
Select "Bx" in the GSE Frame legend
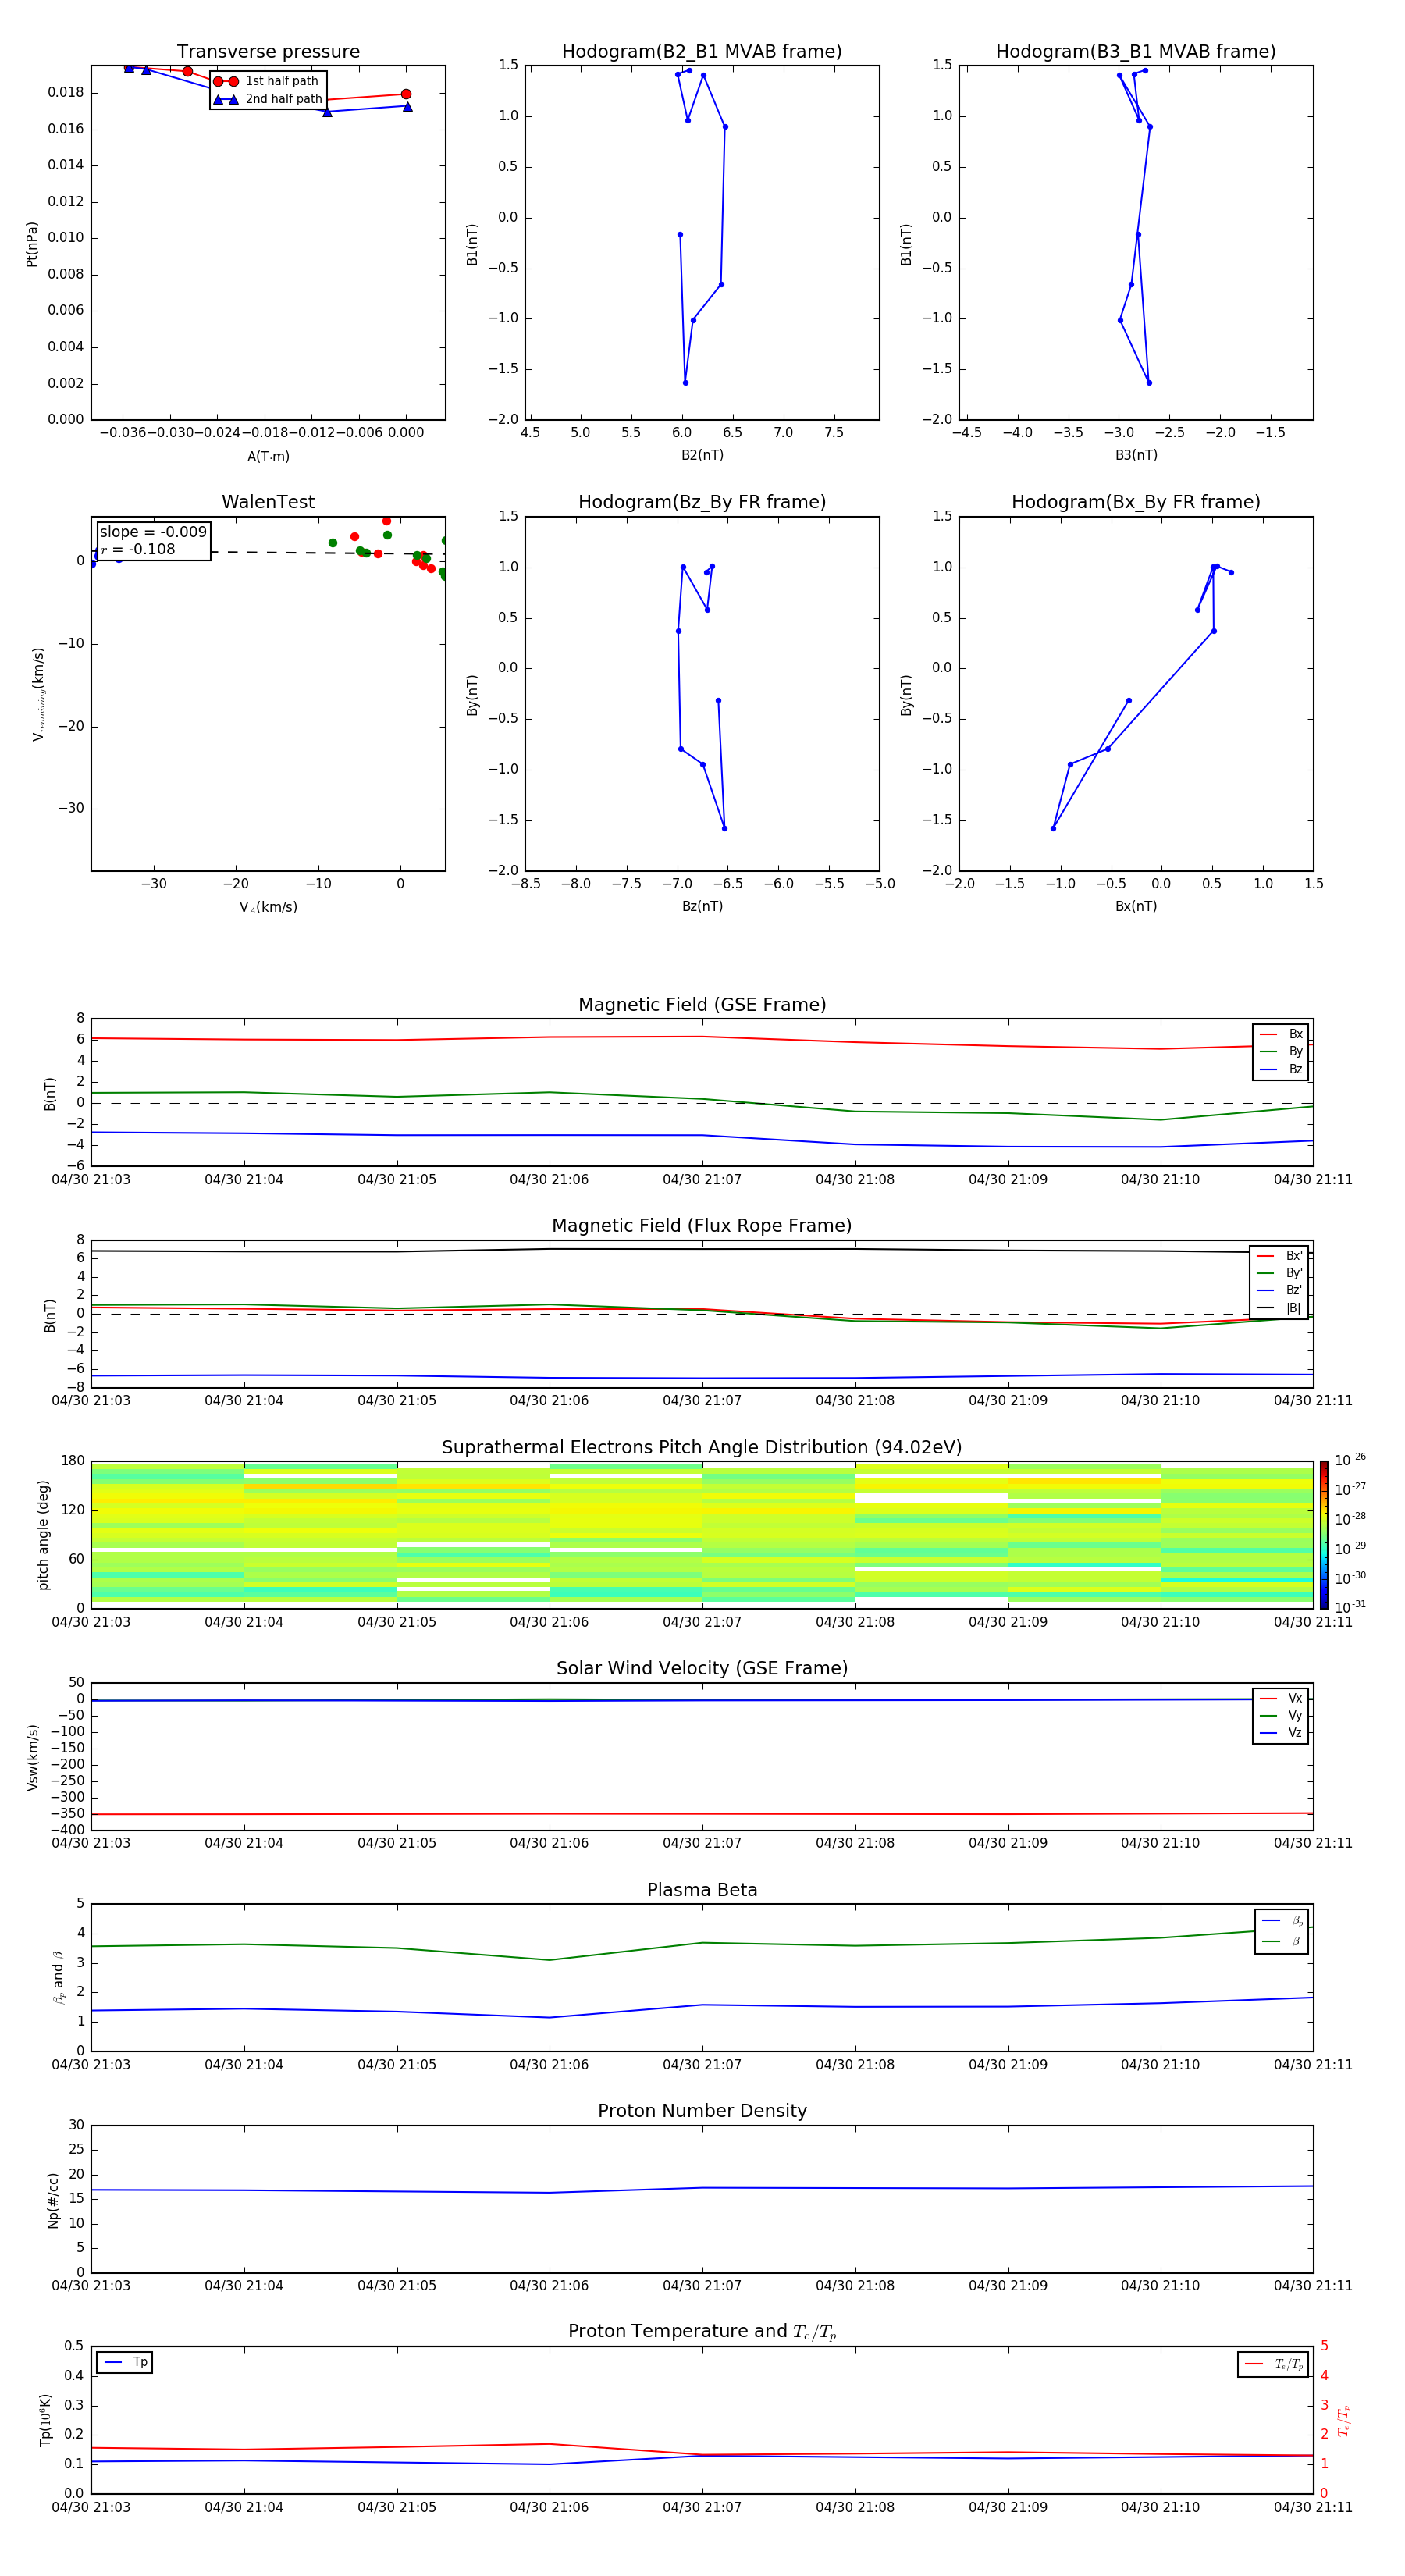point(1282,1034)
